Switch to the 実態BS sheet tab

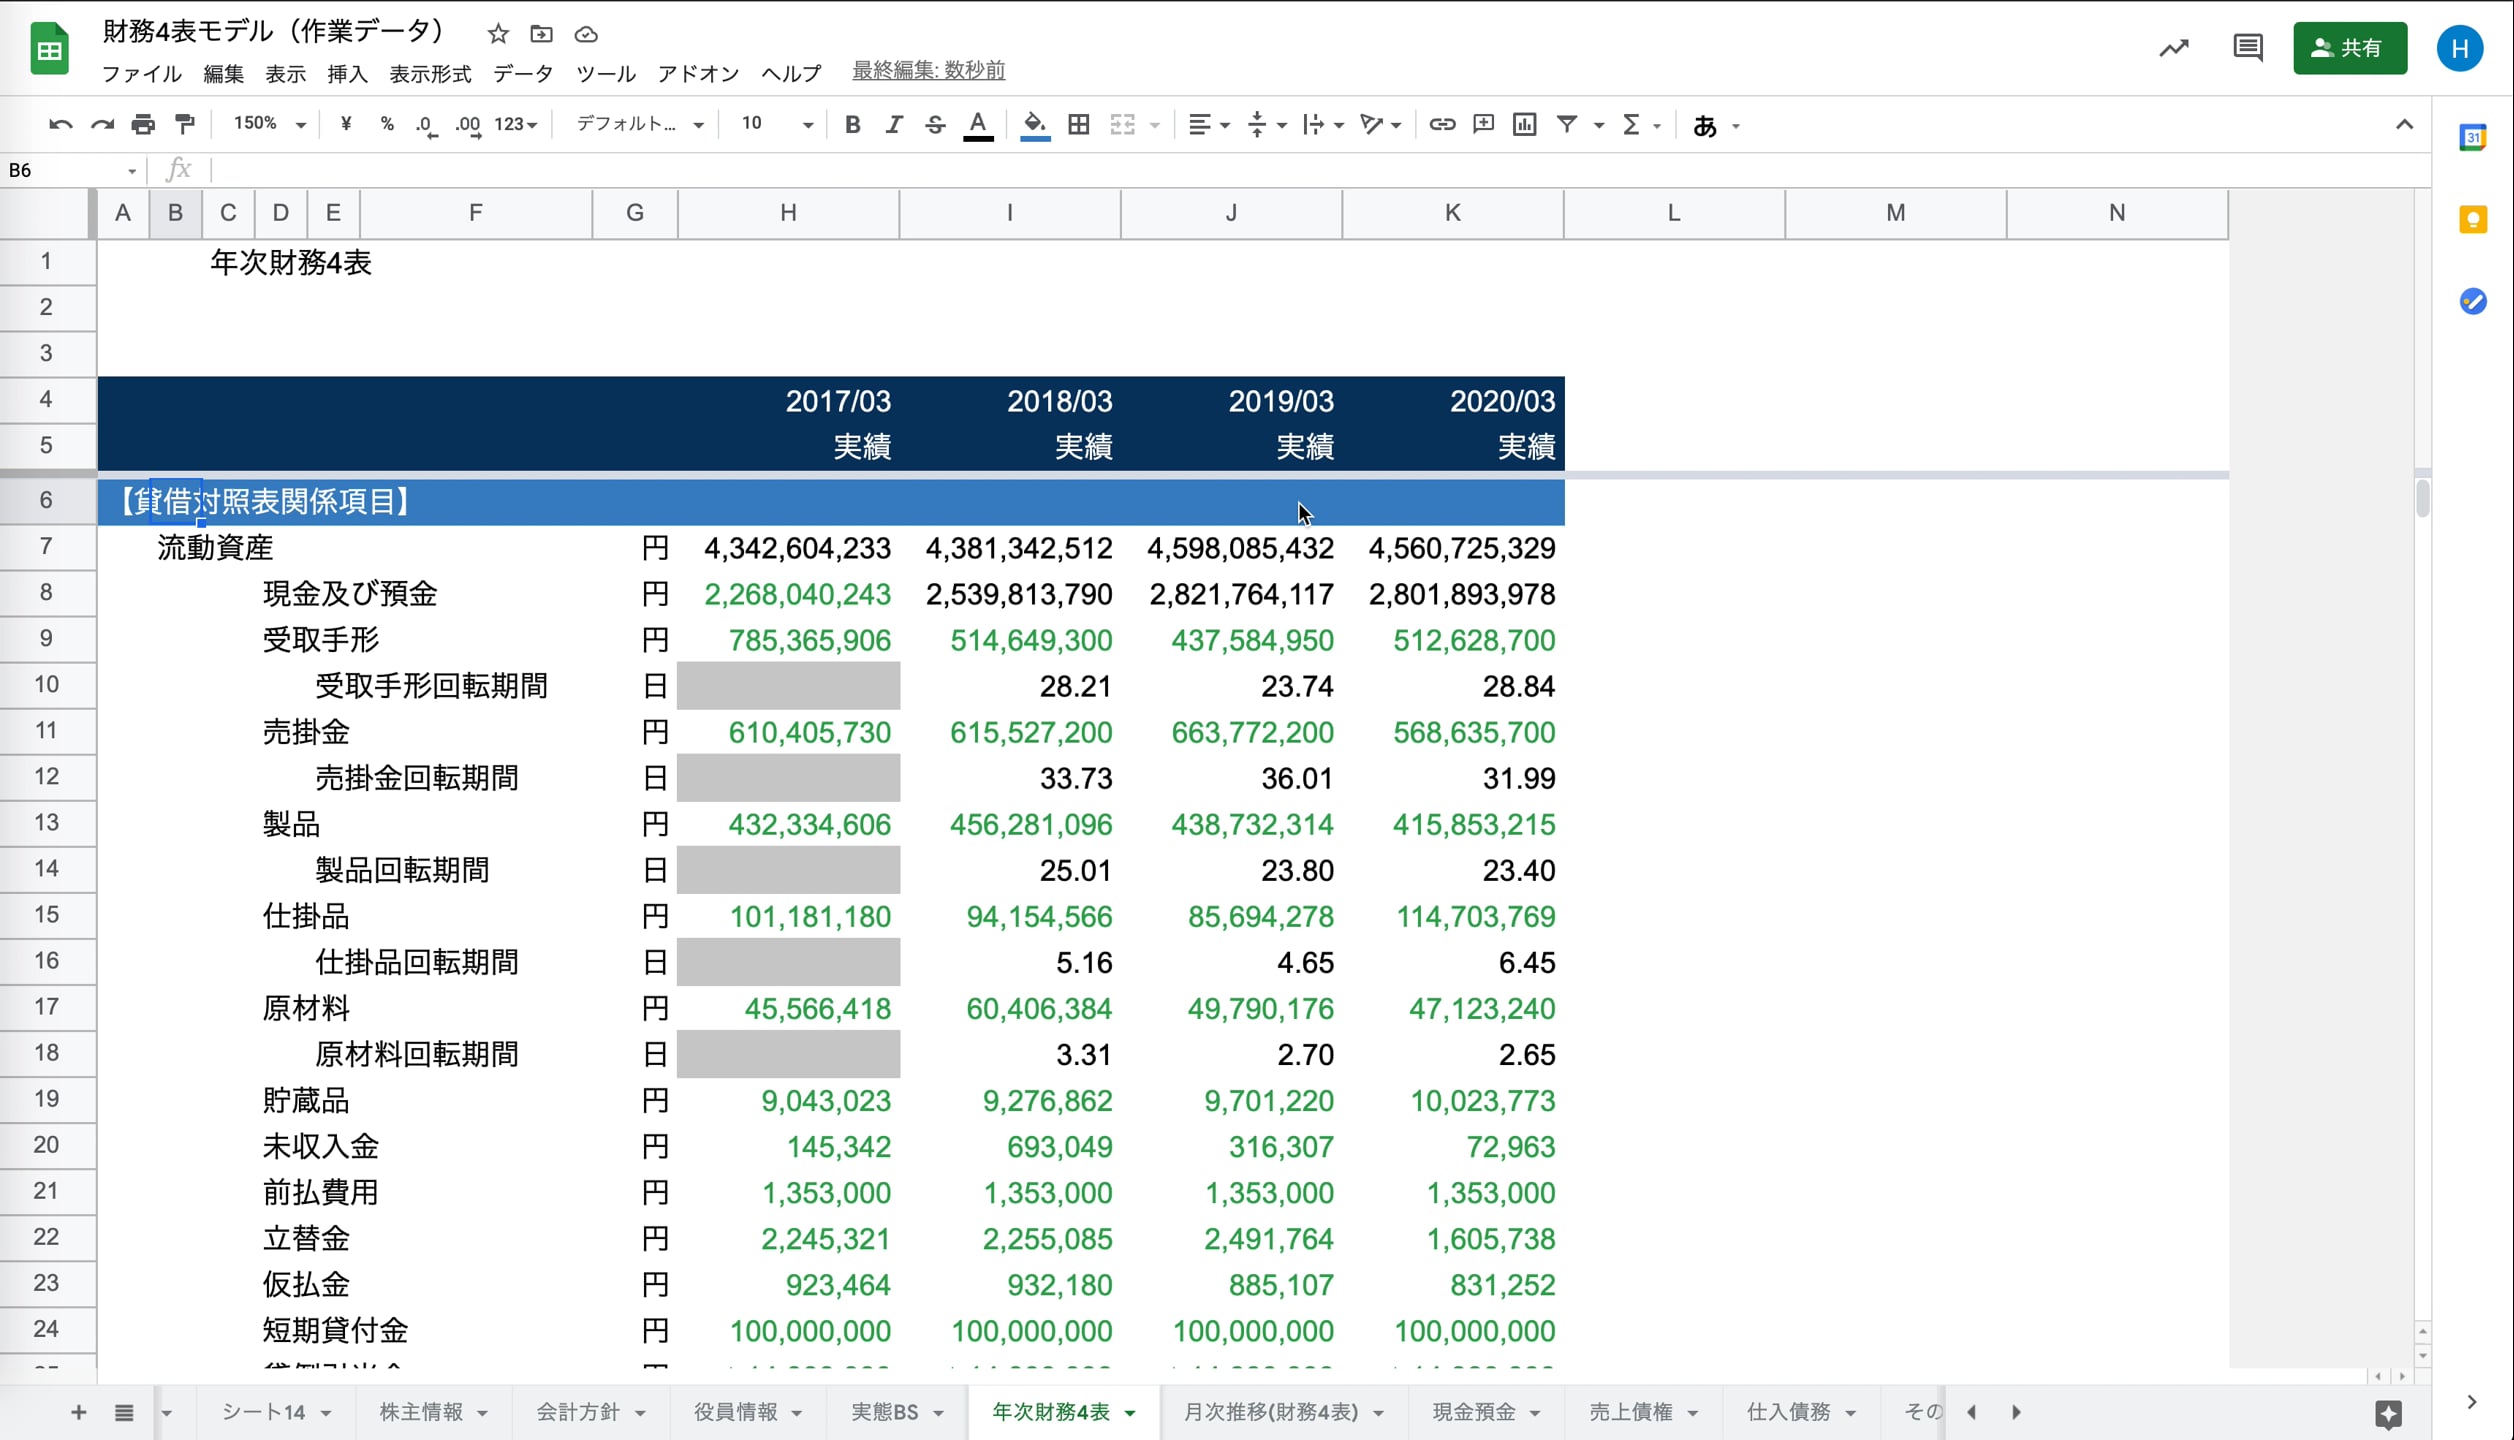tap(885, 1412)
